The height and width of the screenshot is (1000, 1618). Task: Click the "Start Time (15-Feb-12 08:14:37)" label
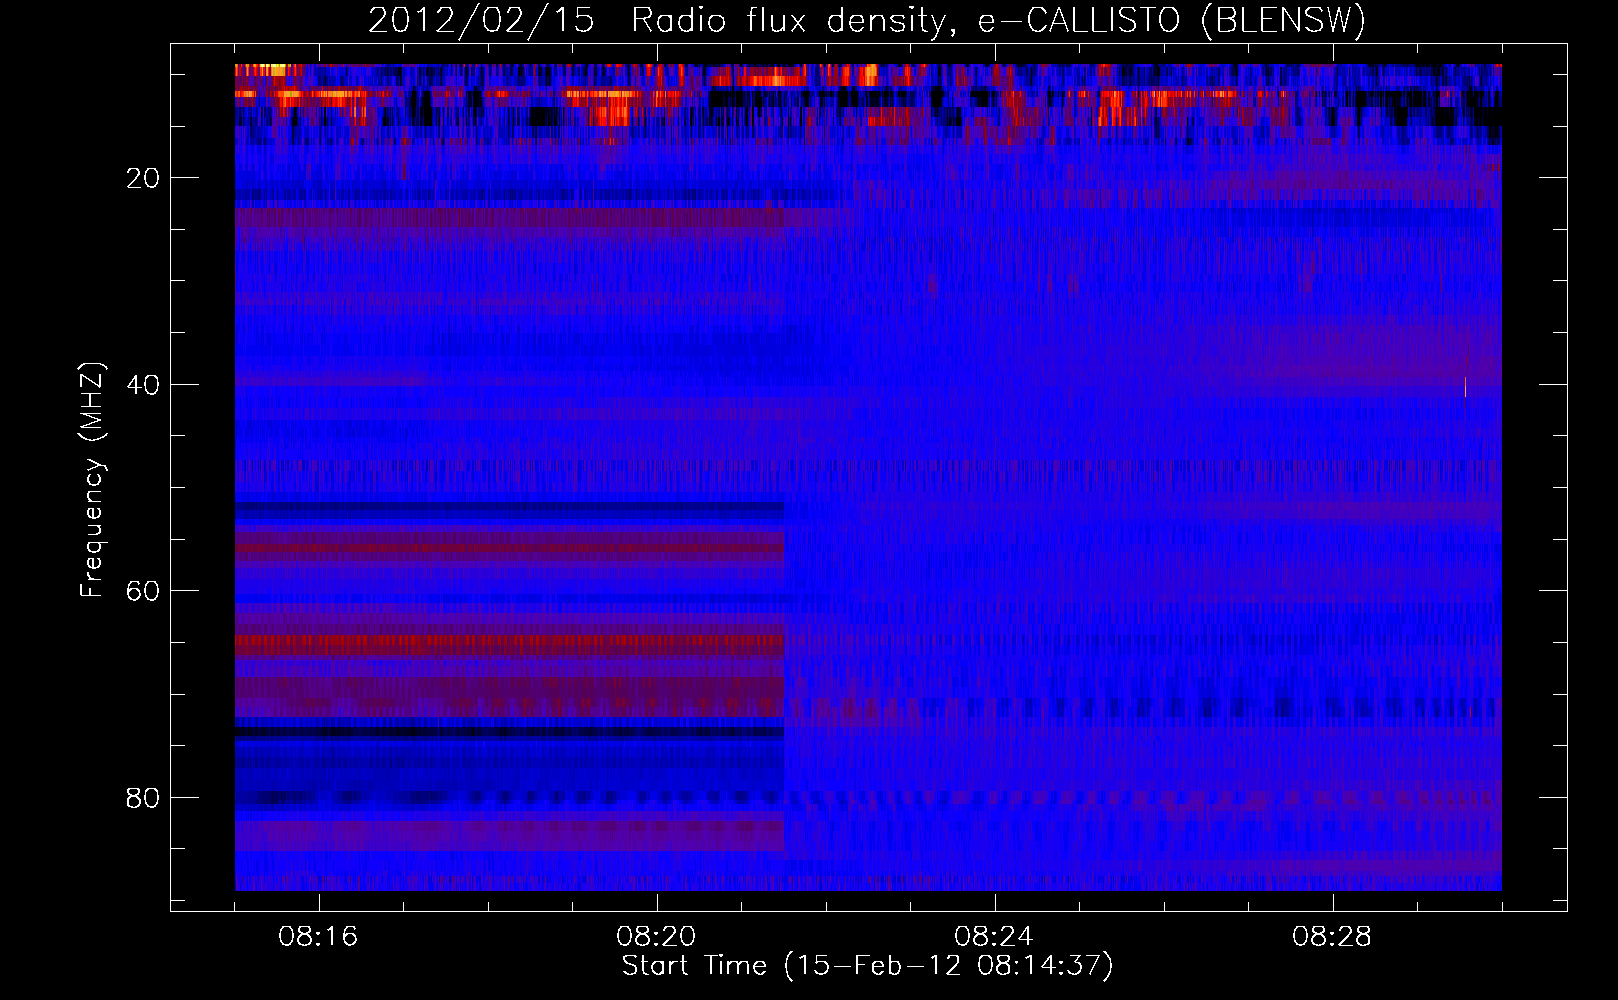(x=867, y=966)
